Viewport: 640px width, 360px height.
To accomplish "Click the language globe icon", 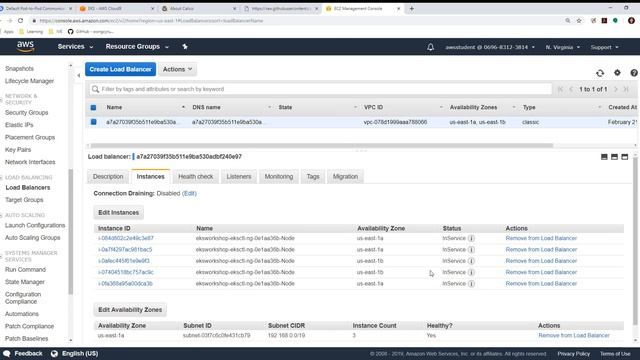I will tap(54, 353).
